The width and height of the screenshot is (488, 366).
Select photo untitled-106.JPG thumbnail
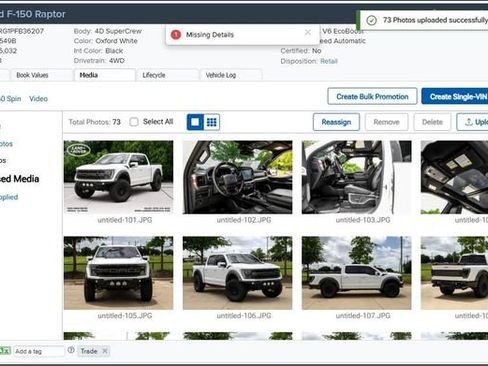[x=238, y=273]
